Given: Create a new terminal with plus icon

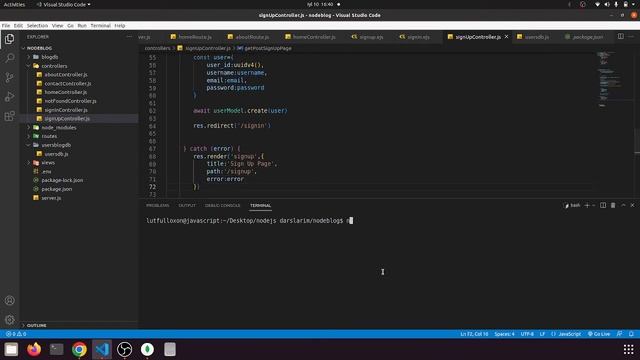Looking at the screenshot, I should [587, 205].
